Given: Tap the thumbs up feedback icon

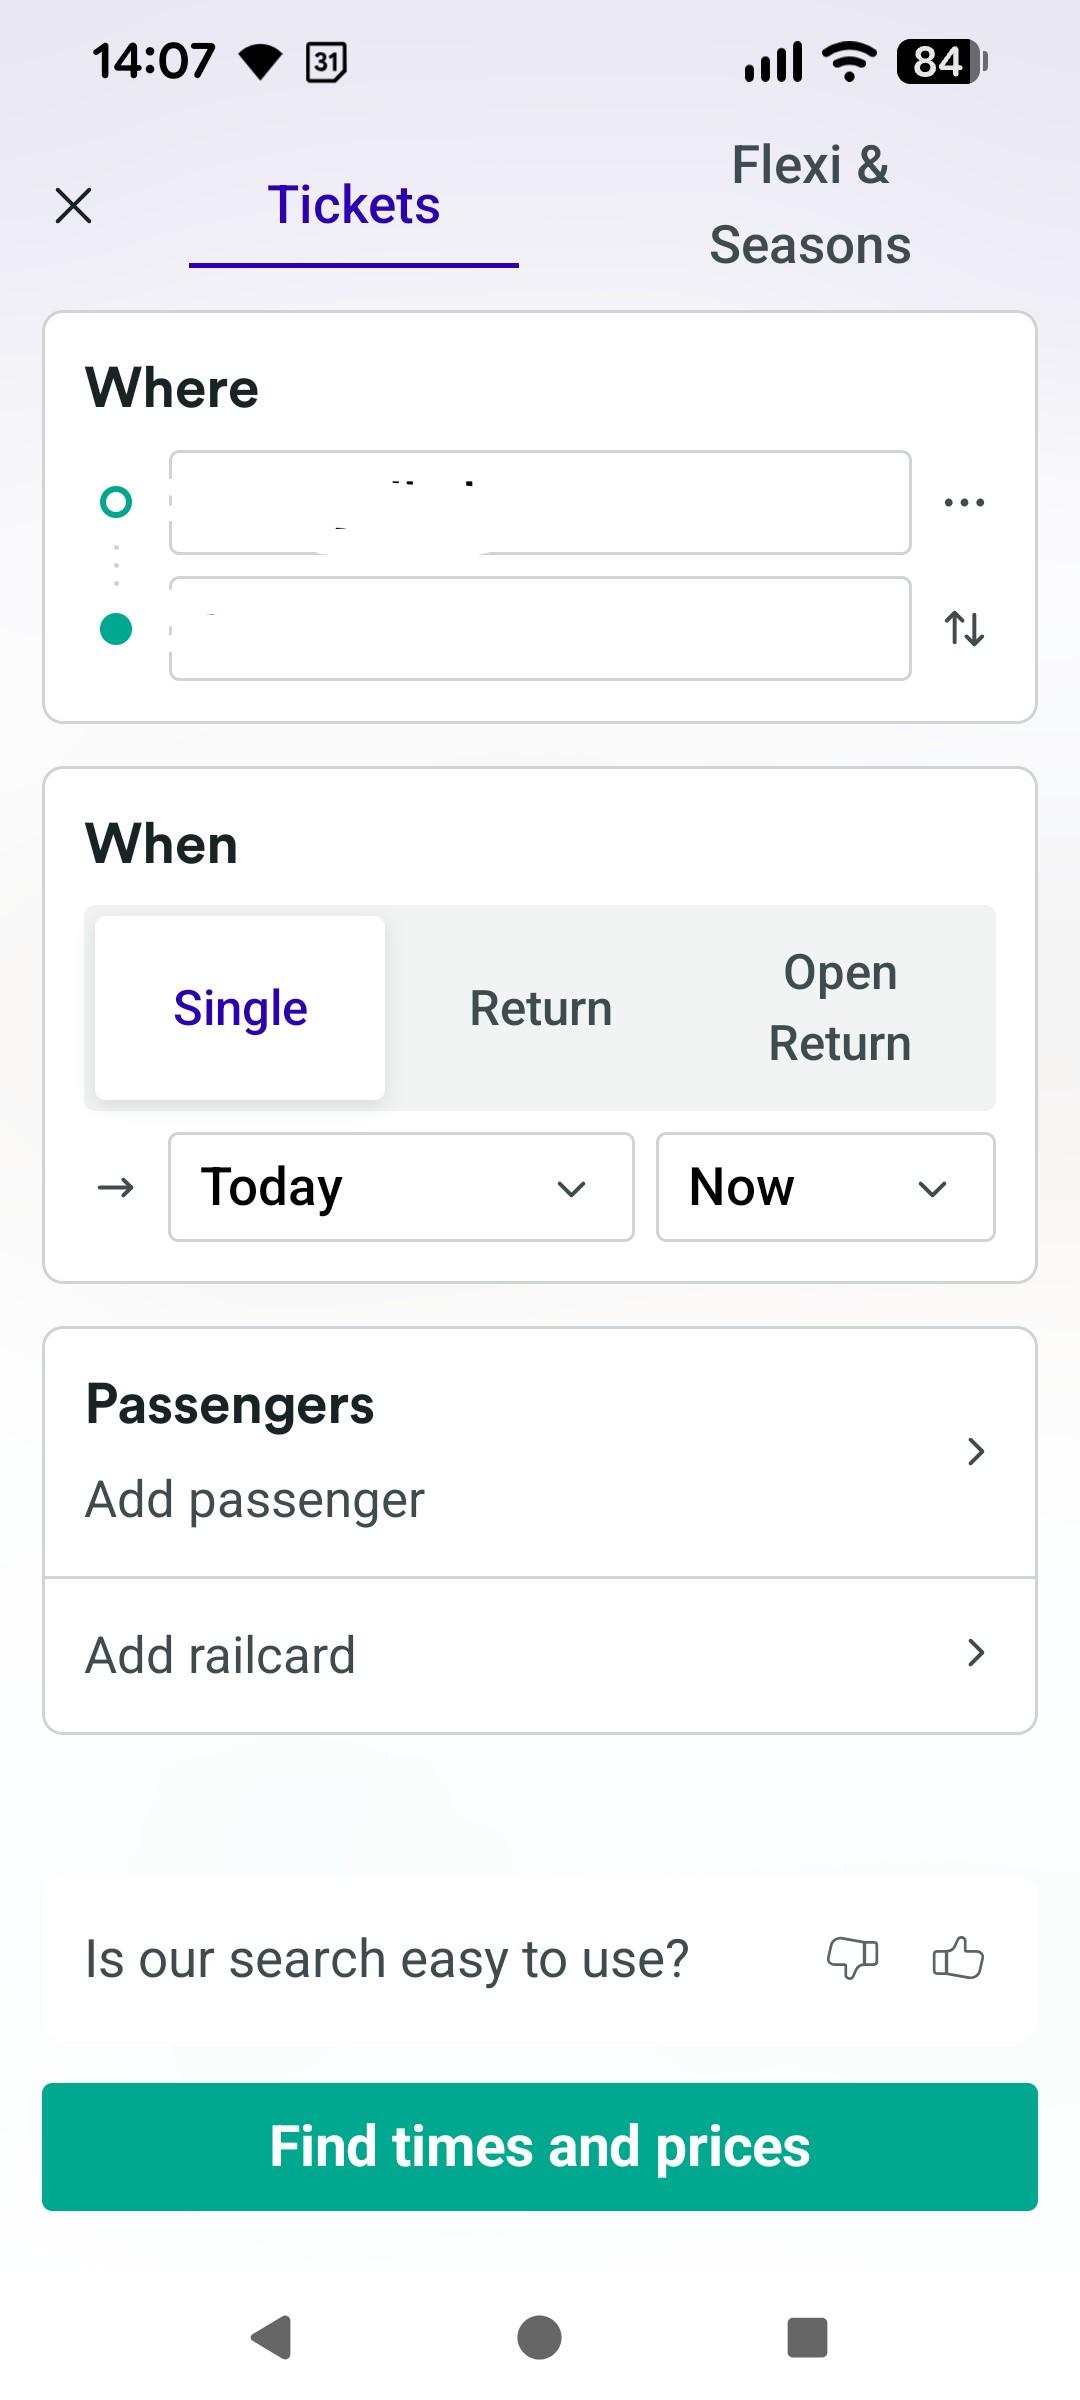Looking at the screenshot, I should point(957,1958).
